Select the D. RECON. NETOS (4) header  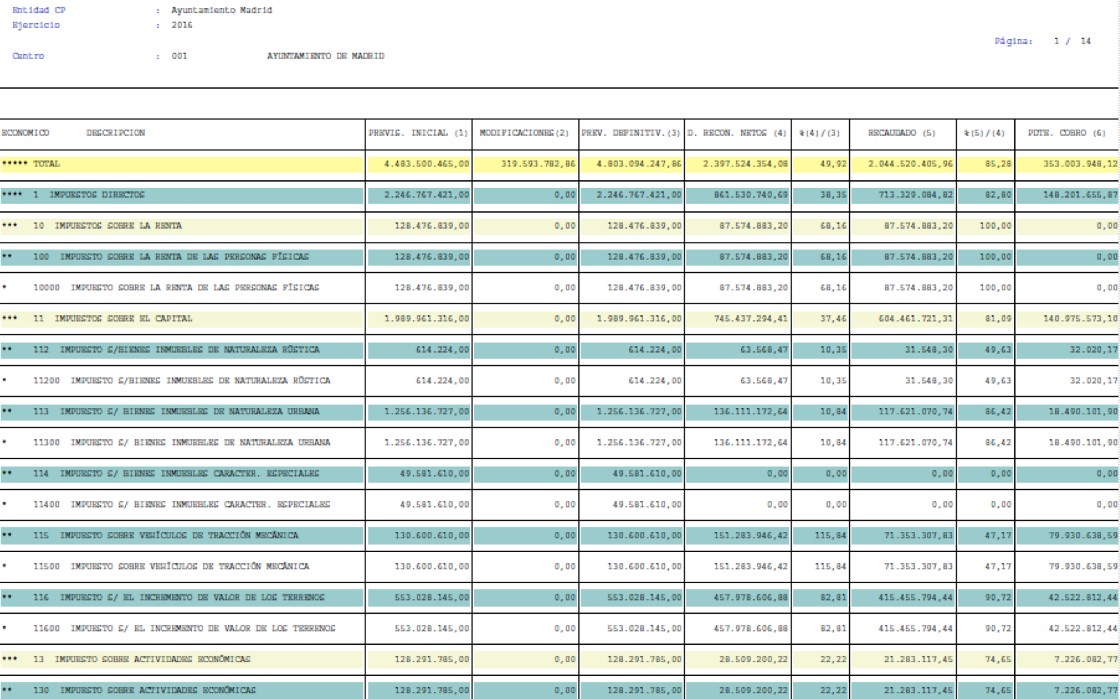coord(737,131)
